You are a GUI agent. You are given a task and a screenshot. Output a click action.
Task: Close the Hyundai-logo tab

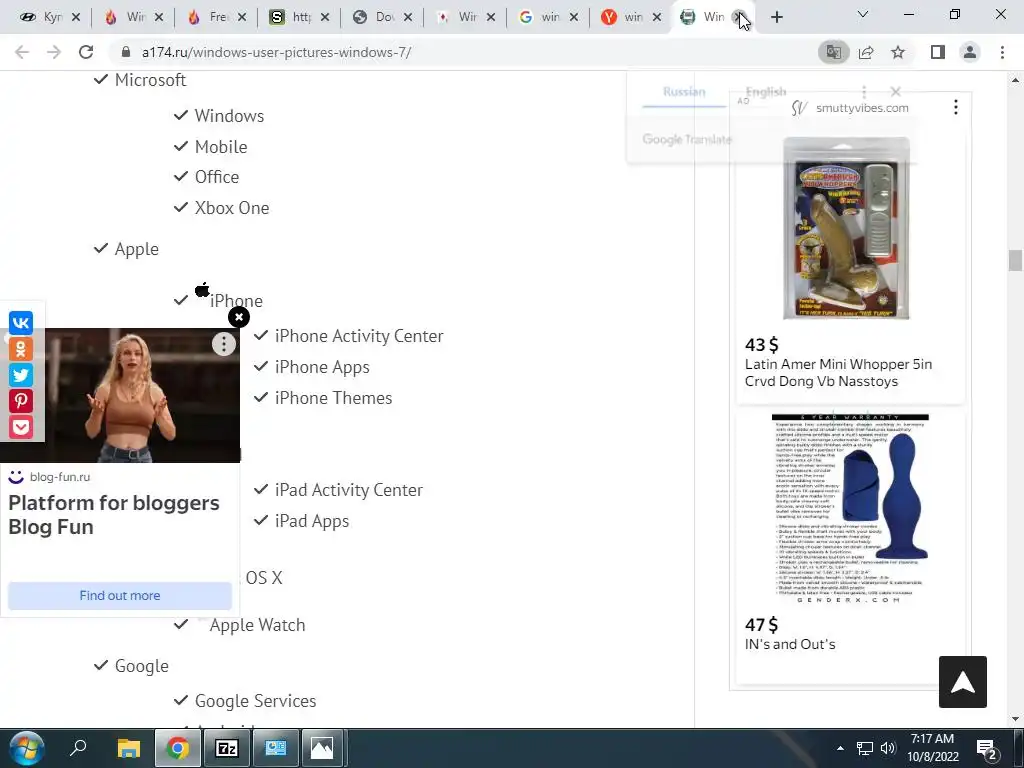pos(76,17)
